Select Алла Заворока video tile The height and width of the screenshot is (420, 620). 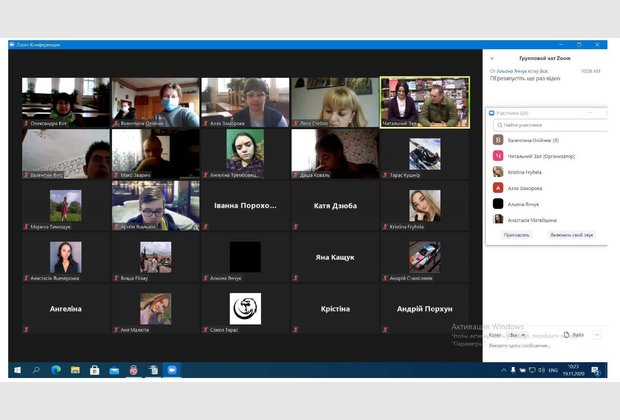(245, 102)
